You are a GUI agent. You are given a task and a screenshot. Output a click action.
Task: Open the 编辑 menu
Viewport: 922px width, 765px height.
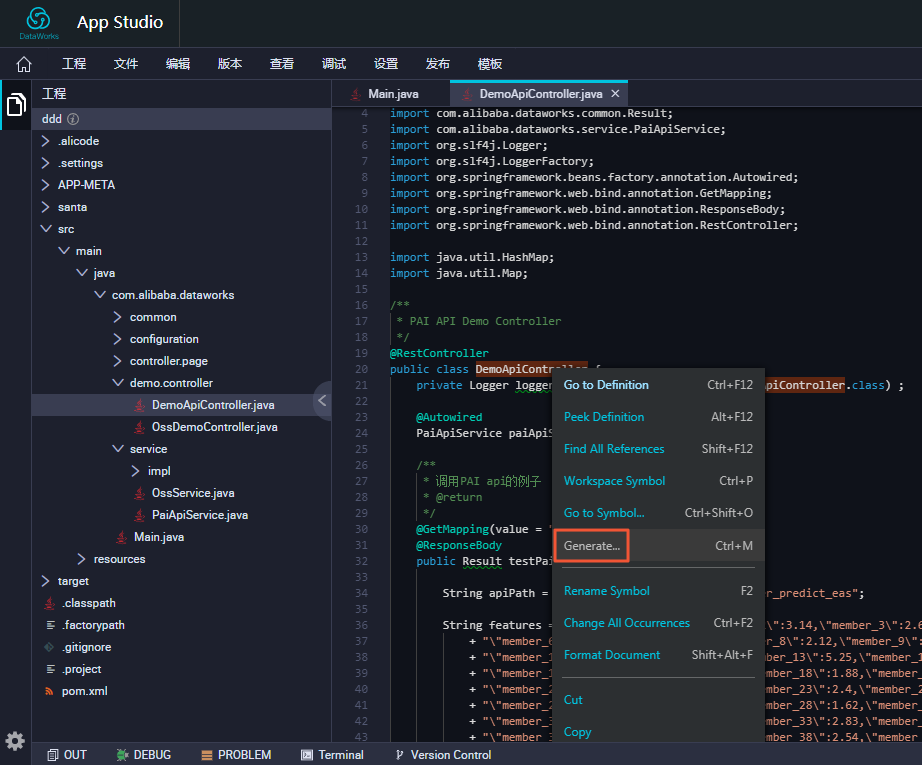coord(178,64)
